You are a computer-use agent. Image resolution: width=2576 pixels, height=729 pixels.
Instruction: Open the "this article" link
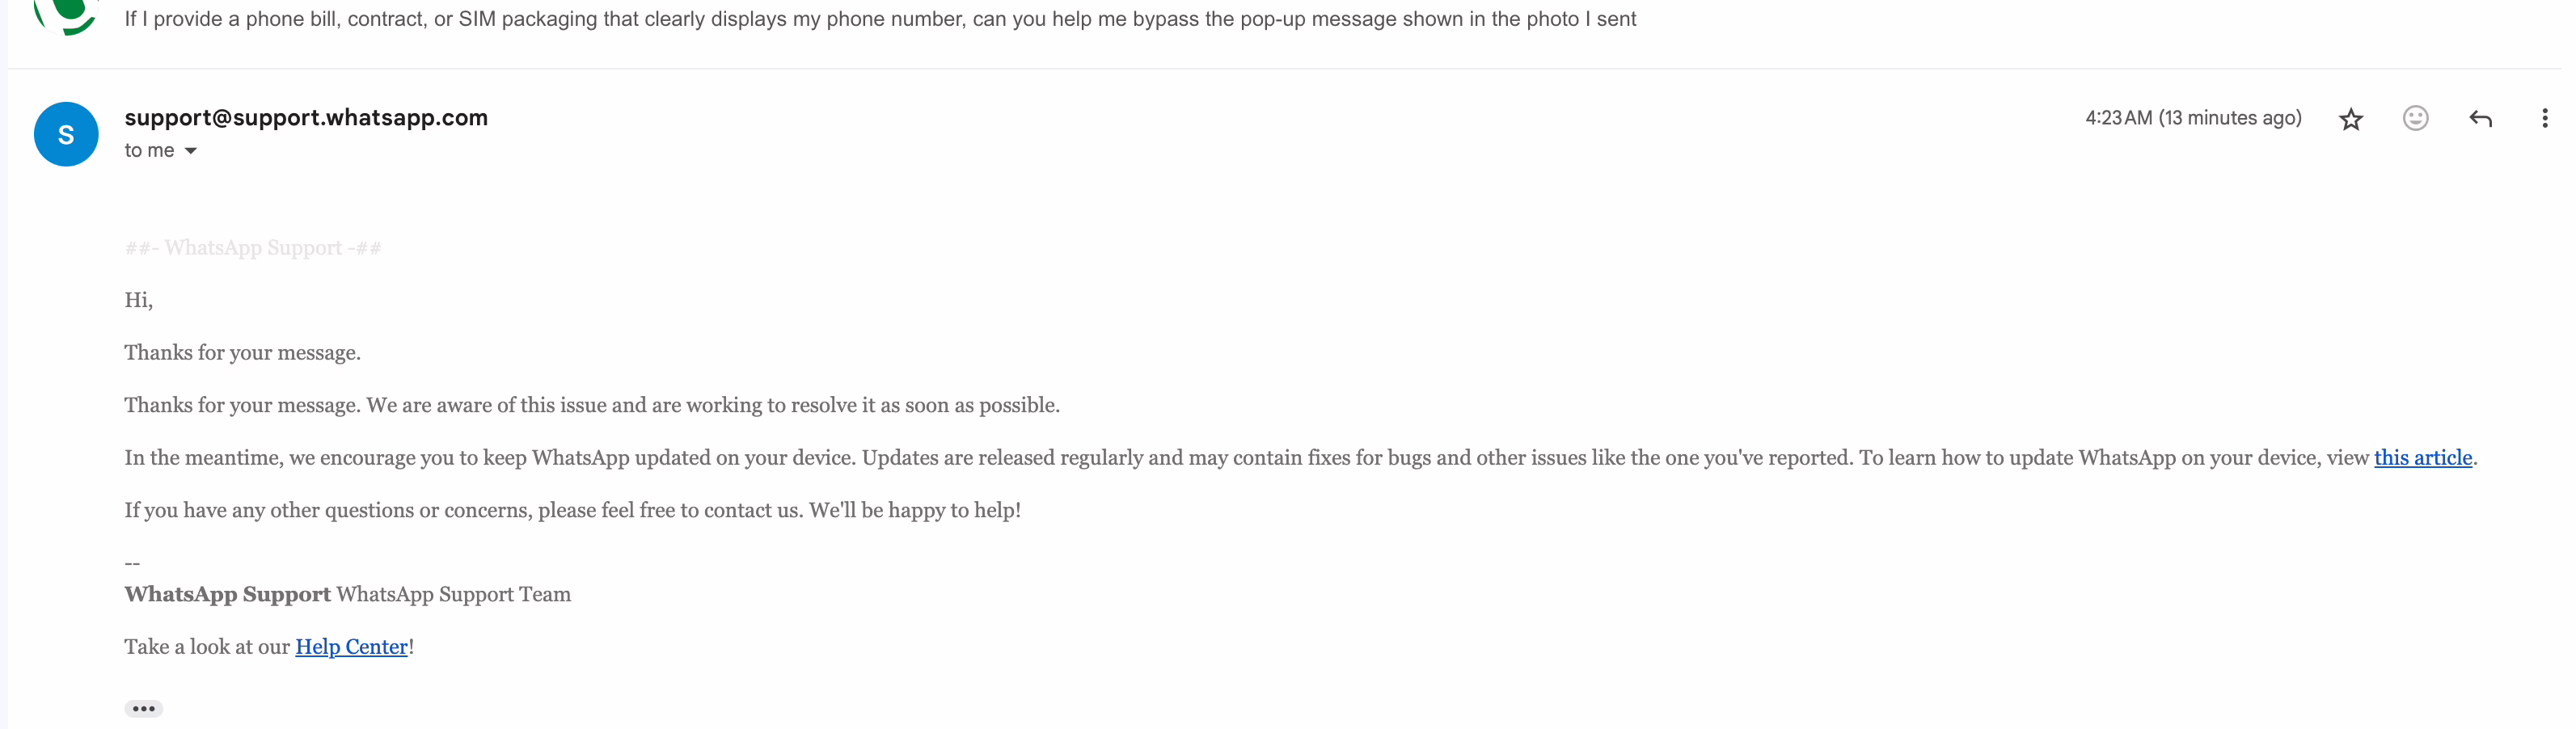click(2422, 458)
